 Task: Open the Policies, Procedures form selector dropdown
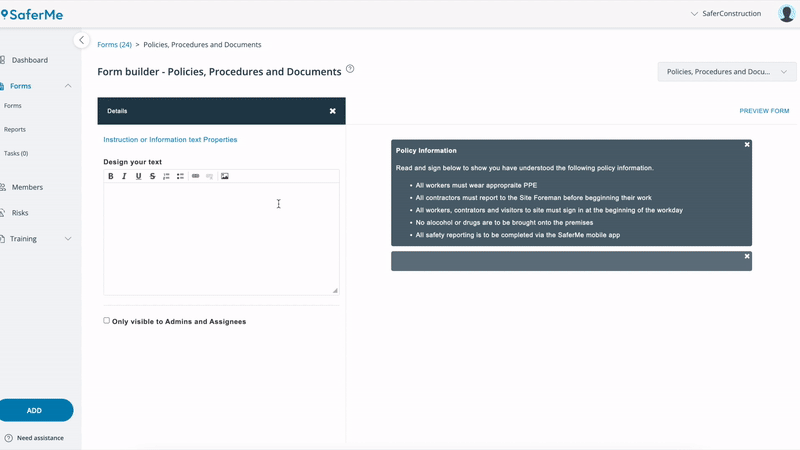726,72
